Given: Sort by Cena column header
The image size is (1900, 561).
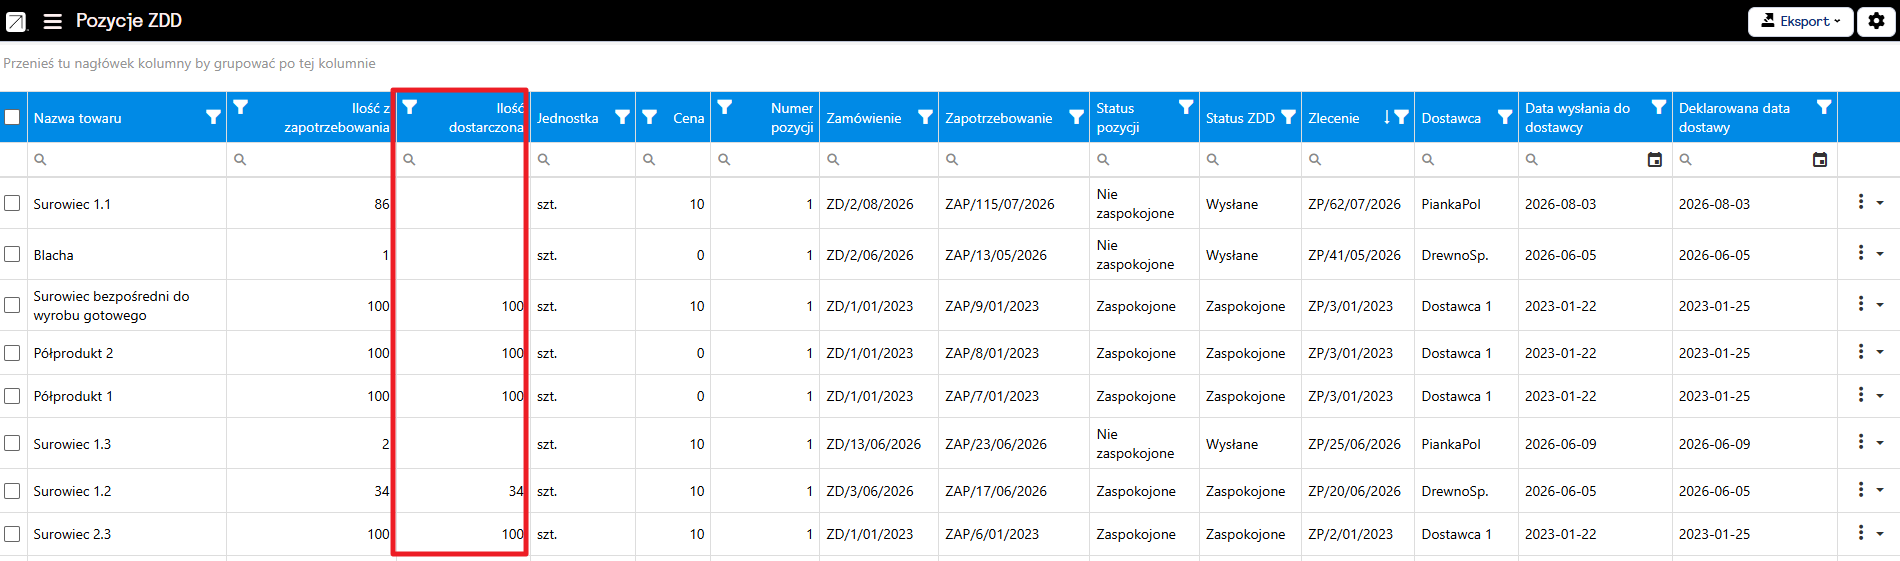Looking at the screenshot, I should (x=688, y=118).
